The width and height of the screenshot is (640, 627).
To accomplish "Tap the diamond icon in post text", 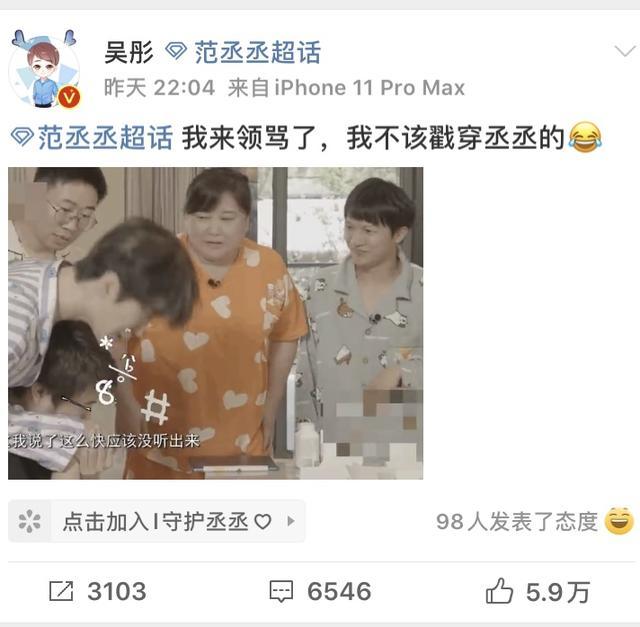I will pos(22,137).
